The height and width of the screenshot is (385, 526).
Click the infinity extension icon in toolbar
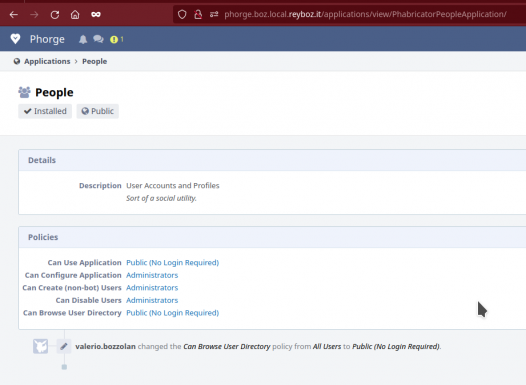(96, 14)
